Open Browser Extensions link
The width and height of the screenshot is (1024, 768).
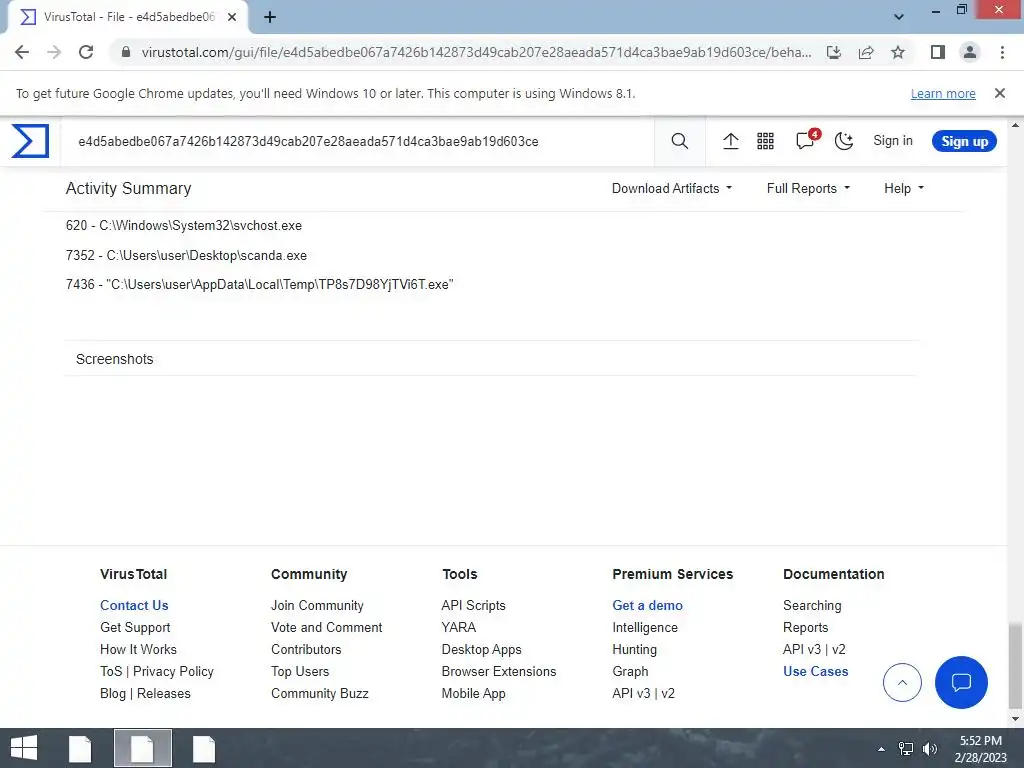pos(499,671)
